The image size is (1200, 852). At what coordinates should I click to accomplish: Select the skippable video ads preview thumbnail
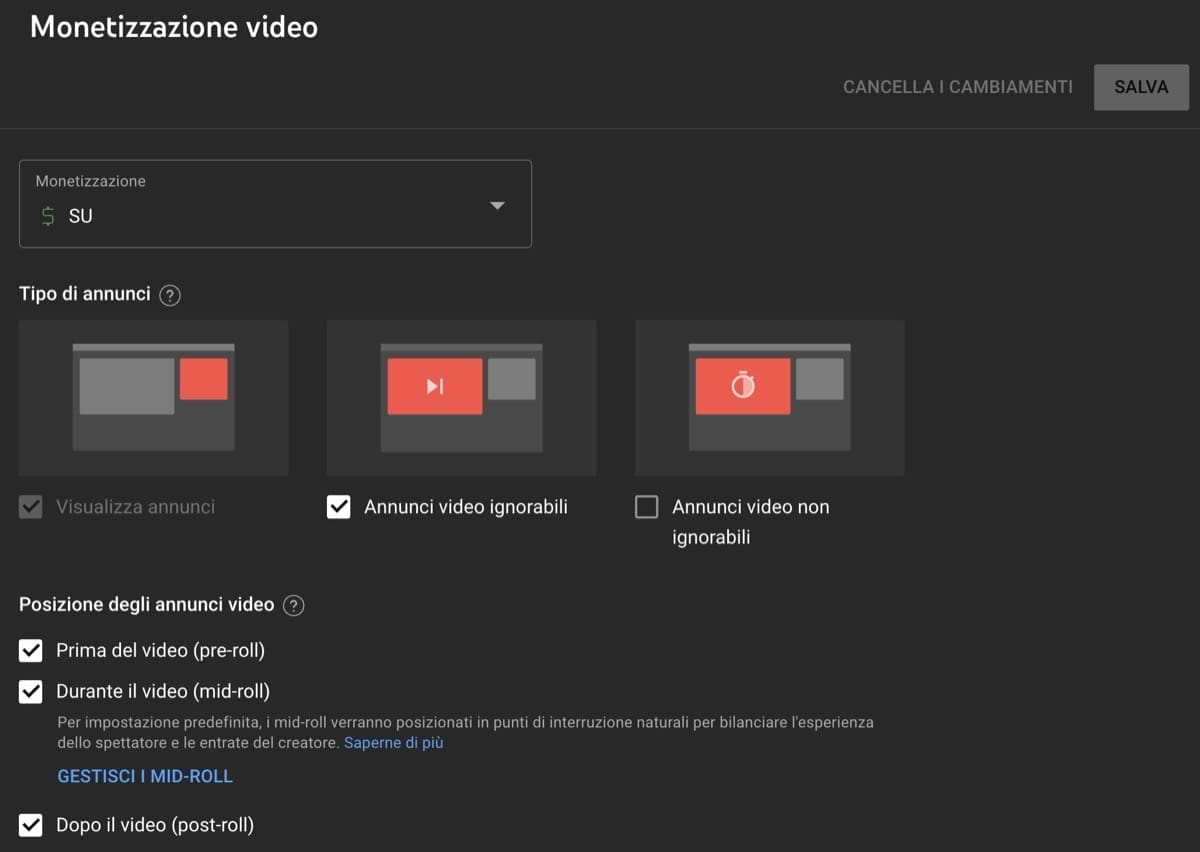tap(461, 397)
